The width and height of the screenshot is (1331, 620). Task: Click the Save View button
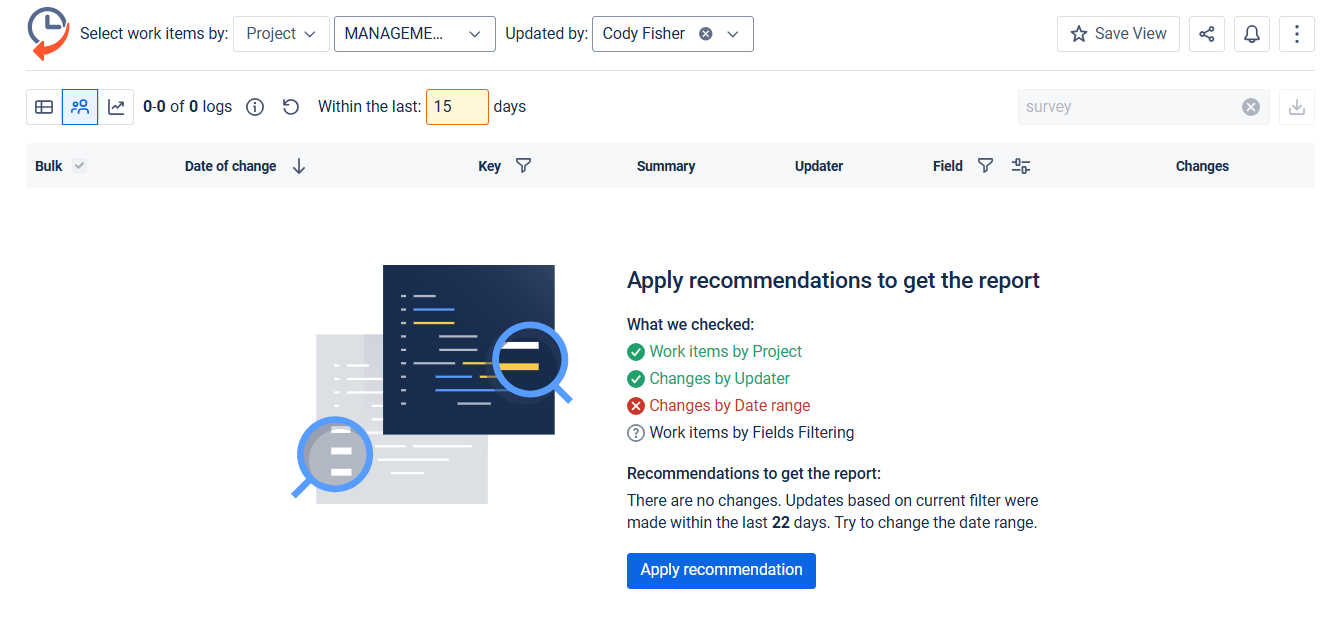click(1118, 34)
